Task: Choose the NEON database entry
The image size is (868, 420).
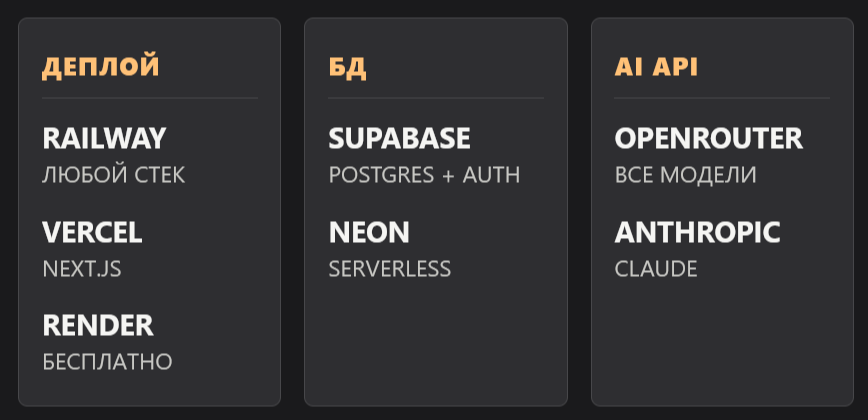Action: (369, 233)
